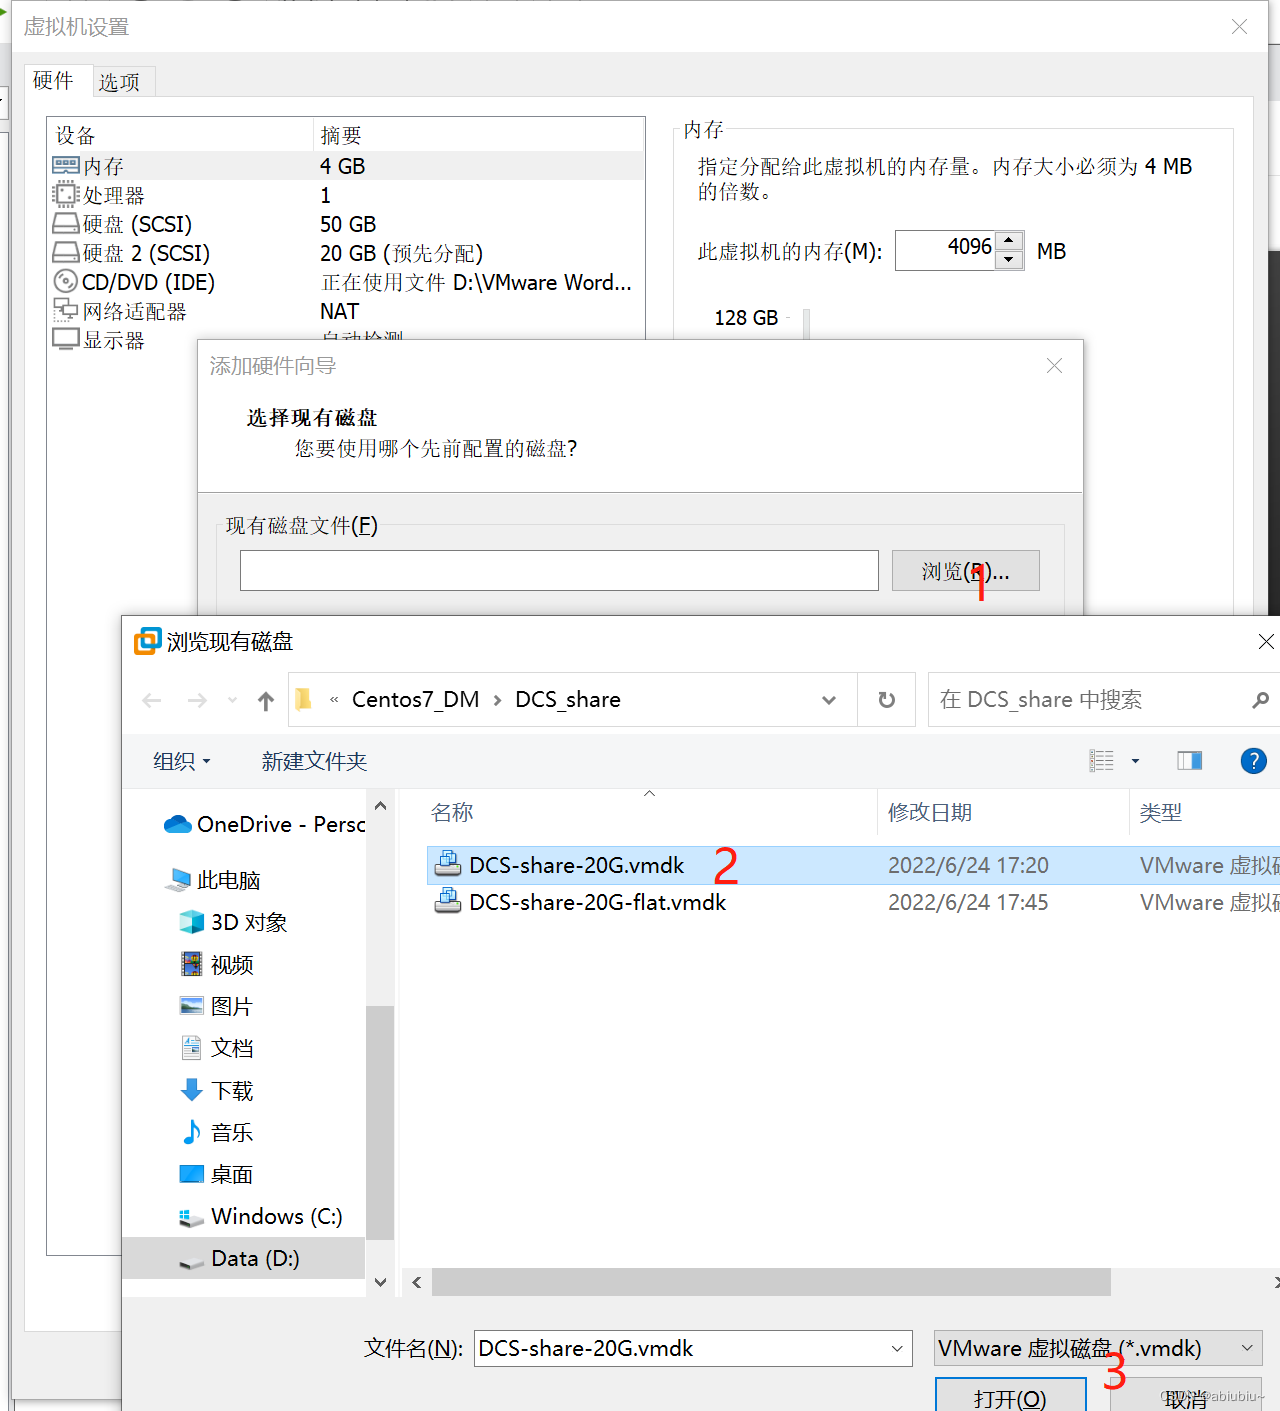
Task: Click the file list scroll left arrow
Action: pos(416,1282)
